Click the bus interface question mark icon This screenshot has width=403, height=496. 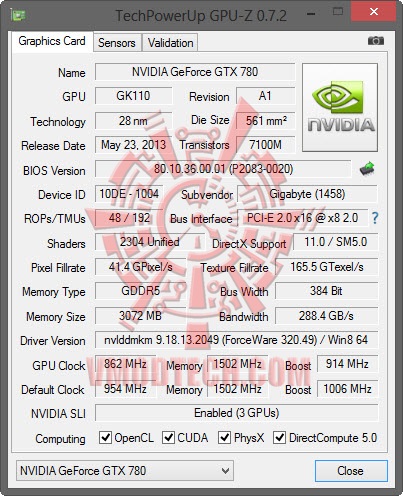coord(375,218)
